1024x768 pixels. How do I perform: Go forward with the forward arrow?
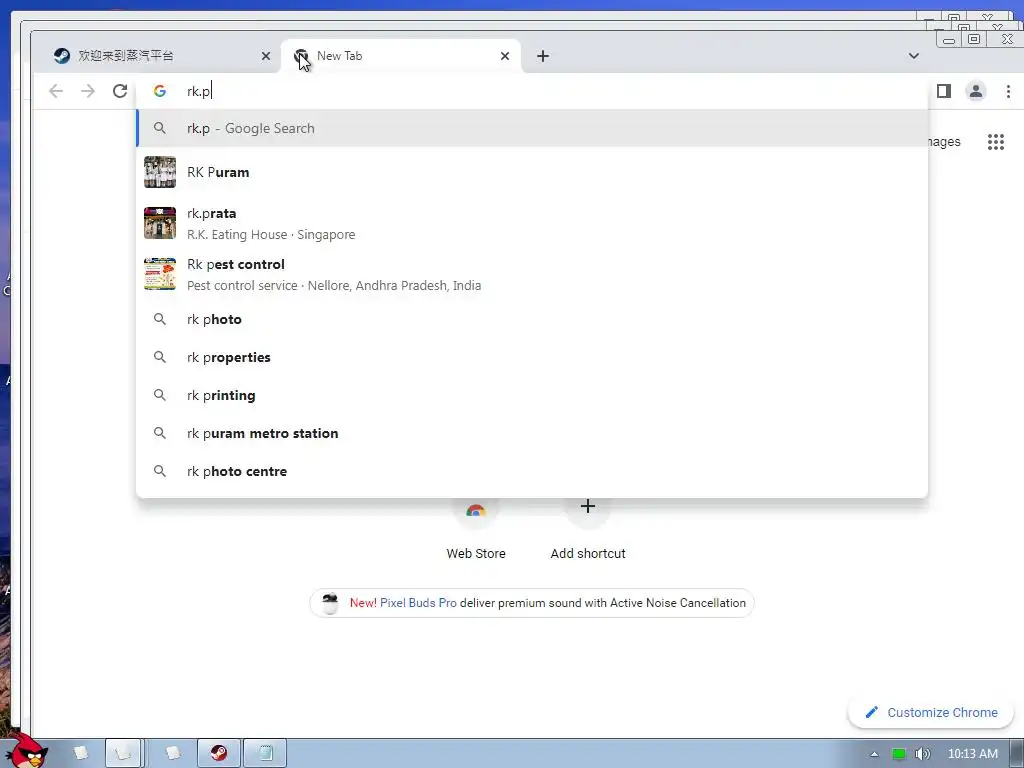pos(88,91)
